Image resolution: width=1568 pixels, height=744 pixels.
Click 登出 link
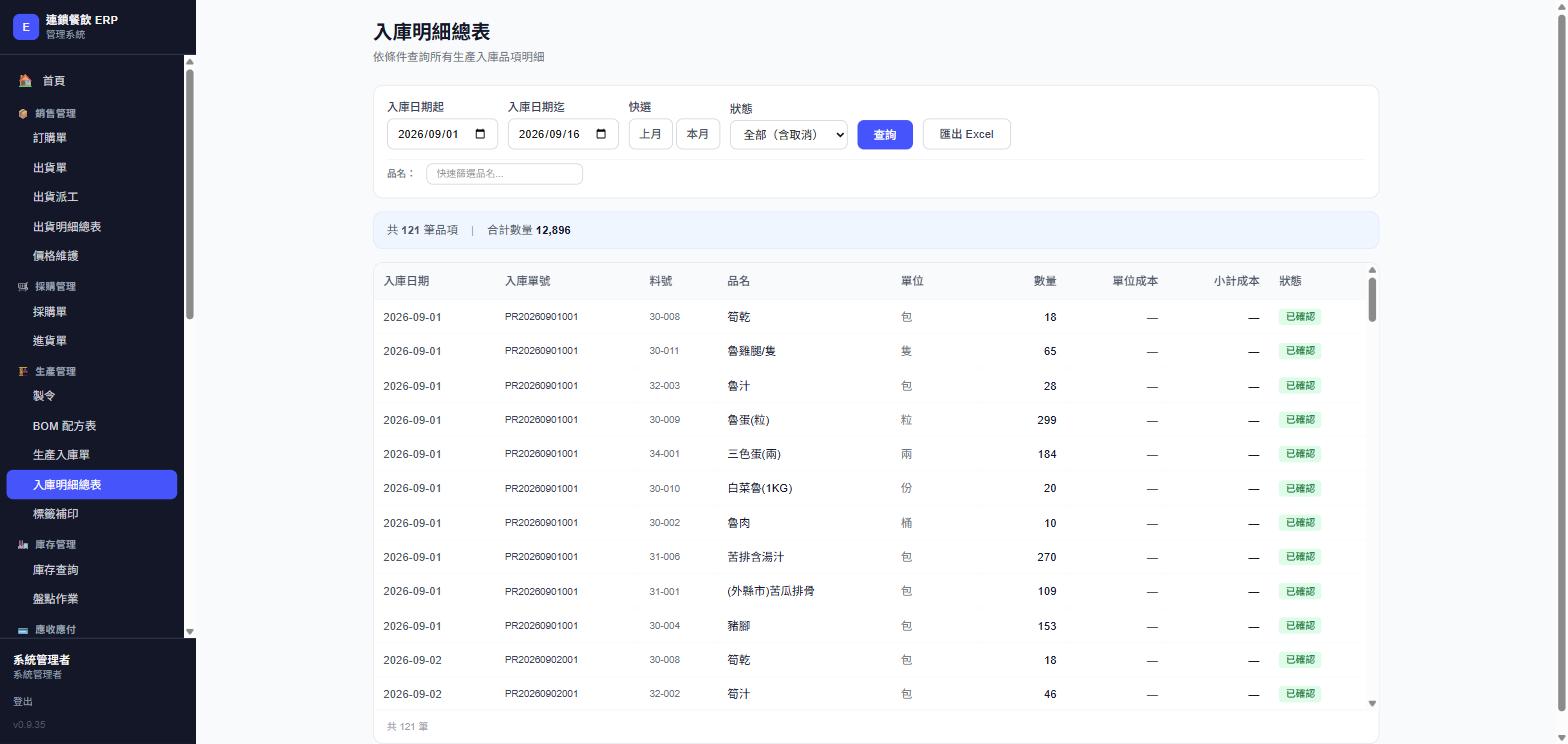click(23, 702)
